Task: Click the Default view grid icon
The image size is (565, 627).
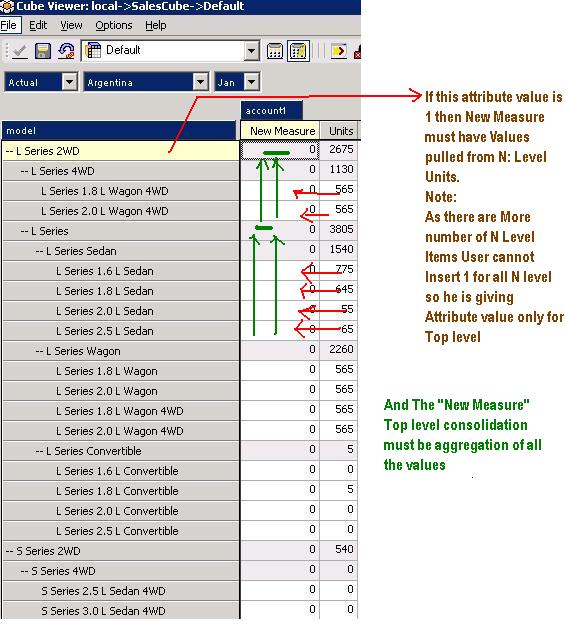Action: (x=94, y=51)
